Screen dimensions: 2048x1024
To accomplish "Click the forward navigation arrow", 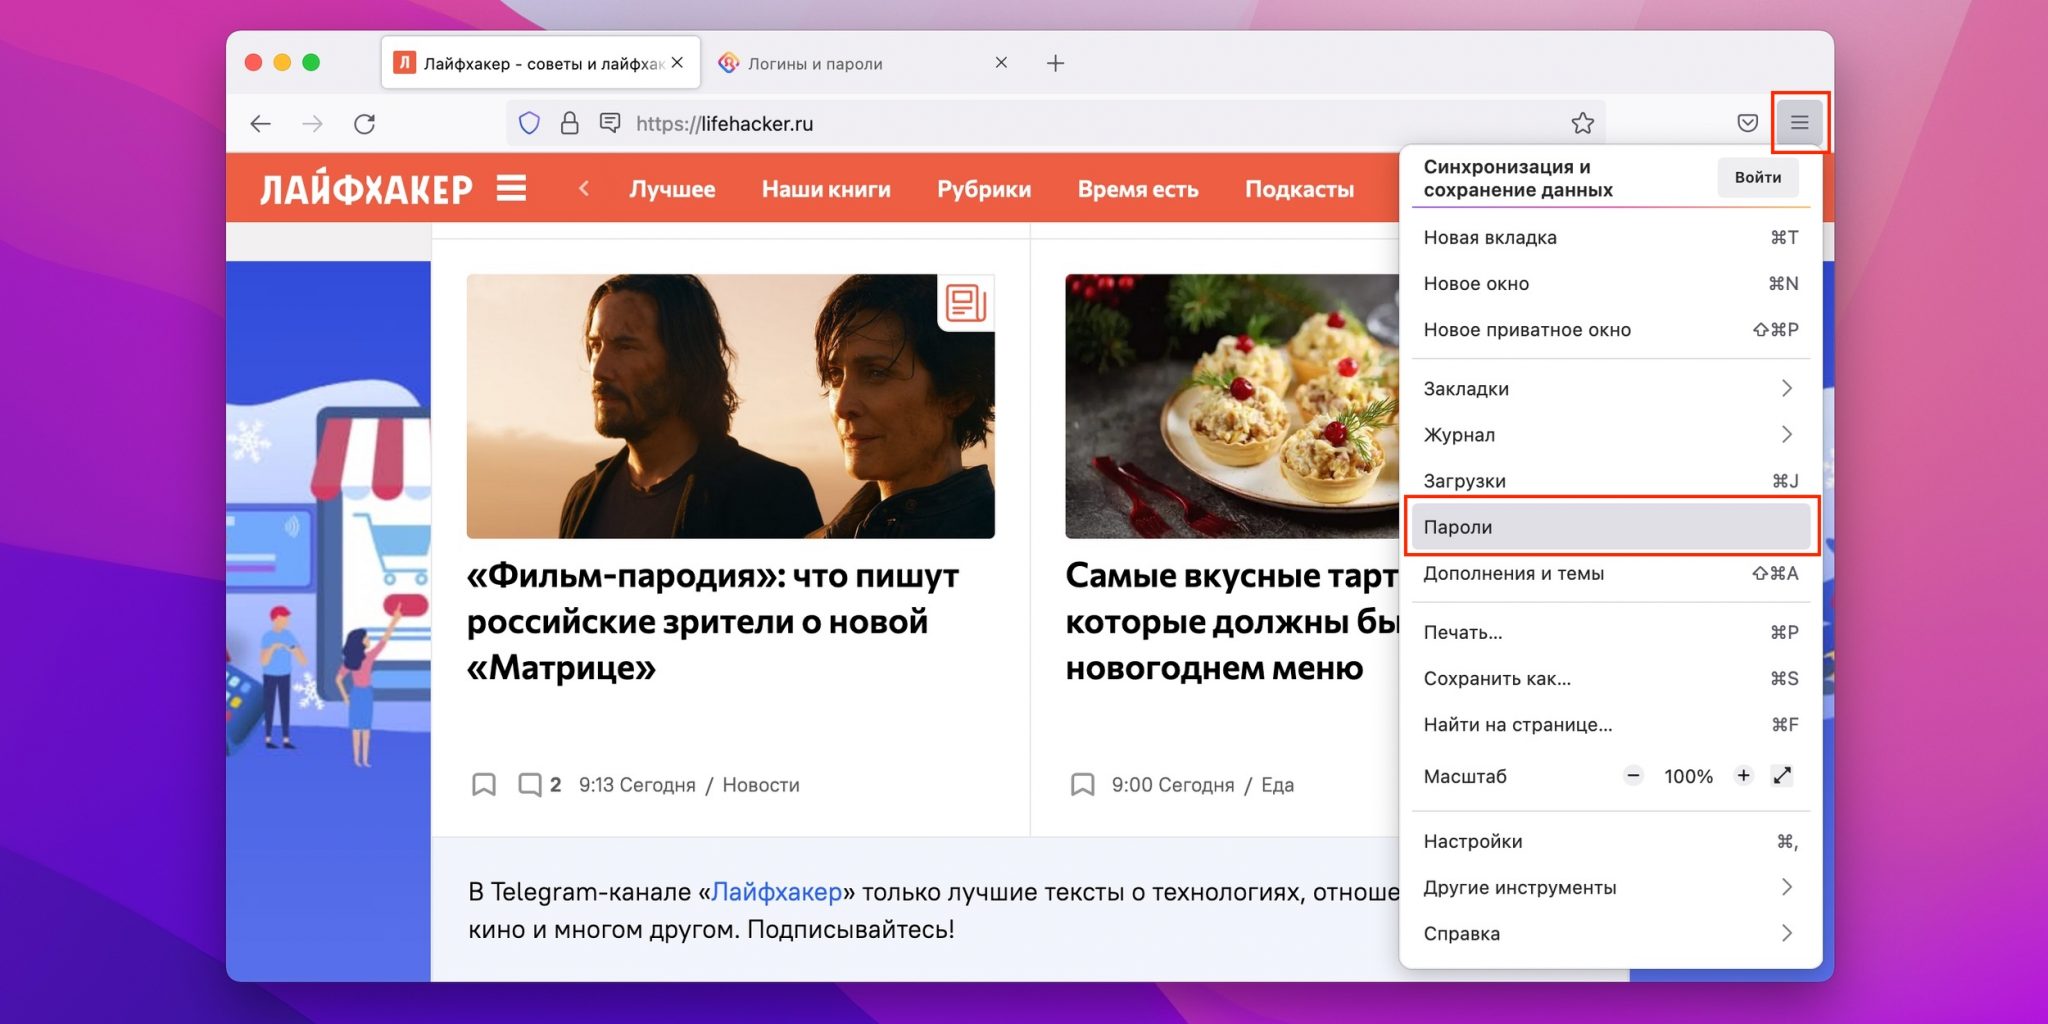I will point(313,123).
